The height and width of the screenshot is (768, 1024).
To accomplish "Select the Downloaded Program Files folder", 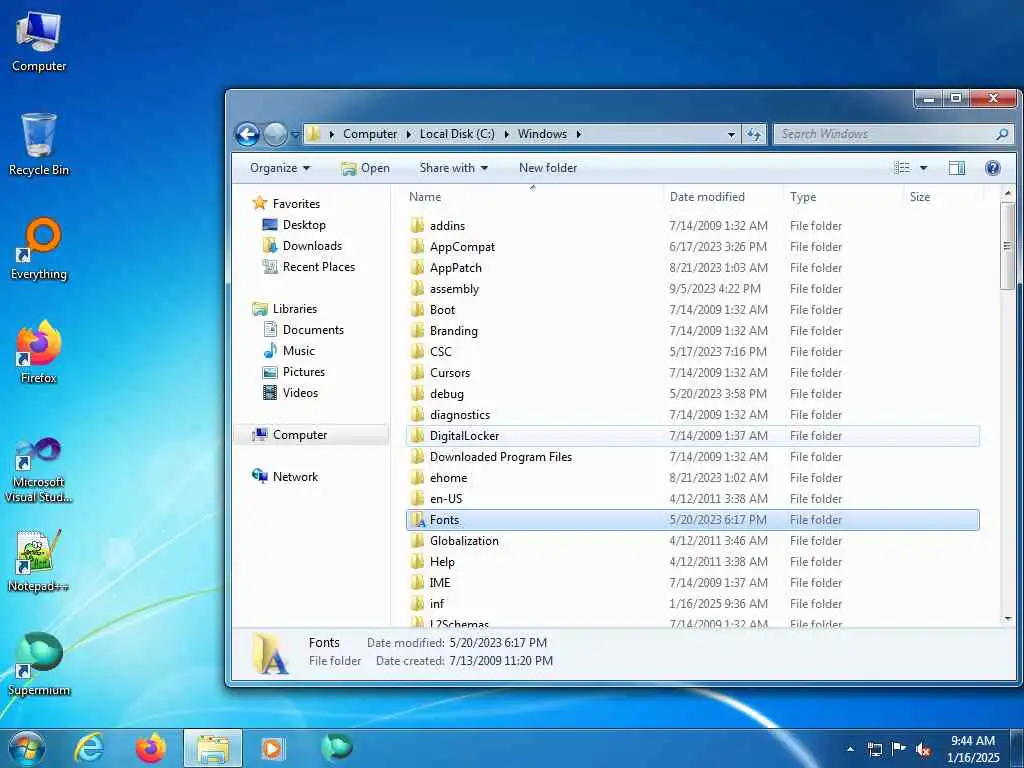I will click(x=693, y=456).
